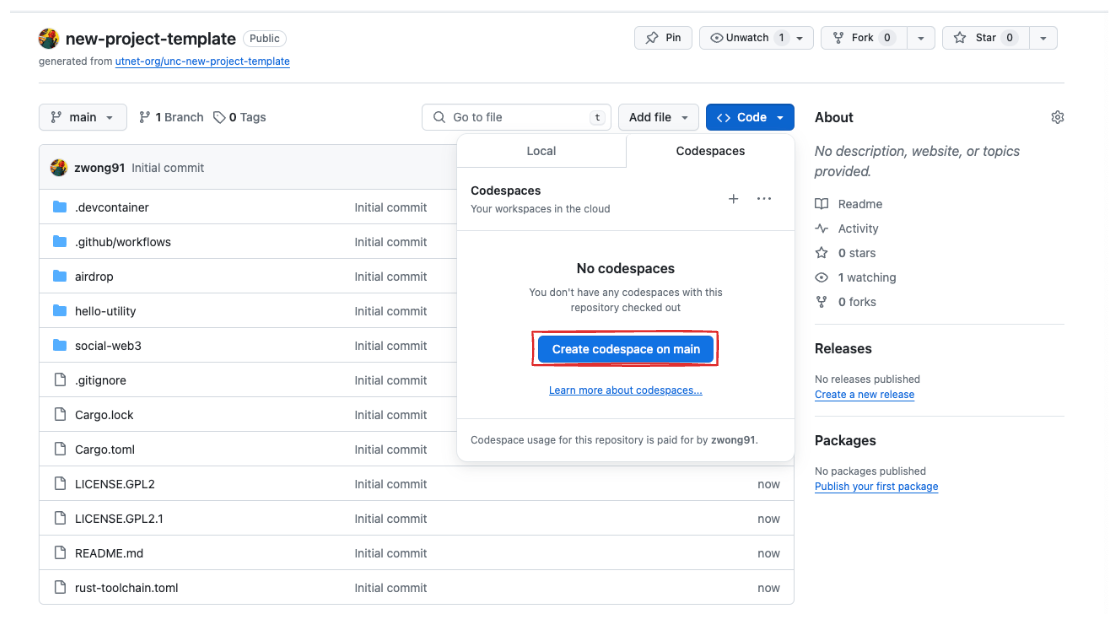This screenshot has height=624, width=1118.
Task: Click the rust-toolchain.toml file icon
Action: pos(60,588)
